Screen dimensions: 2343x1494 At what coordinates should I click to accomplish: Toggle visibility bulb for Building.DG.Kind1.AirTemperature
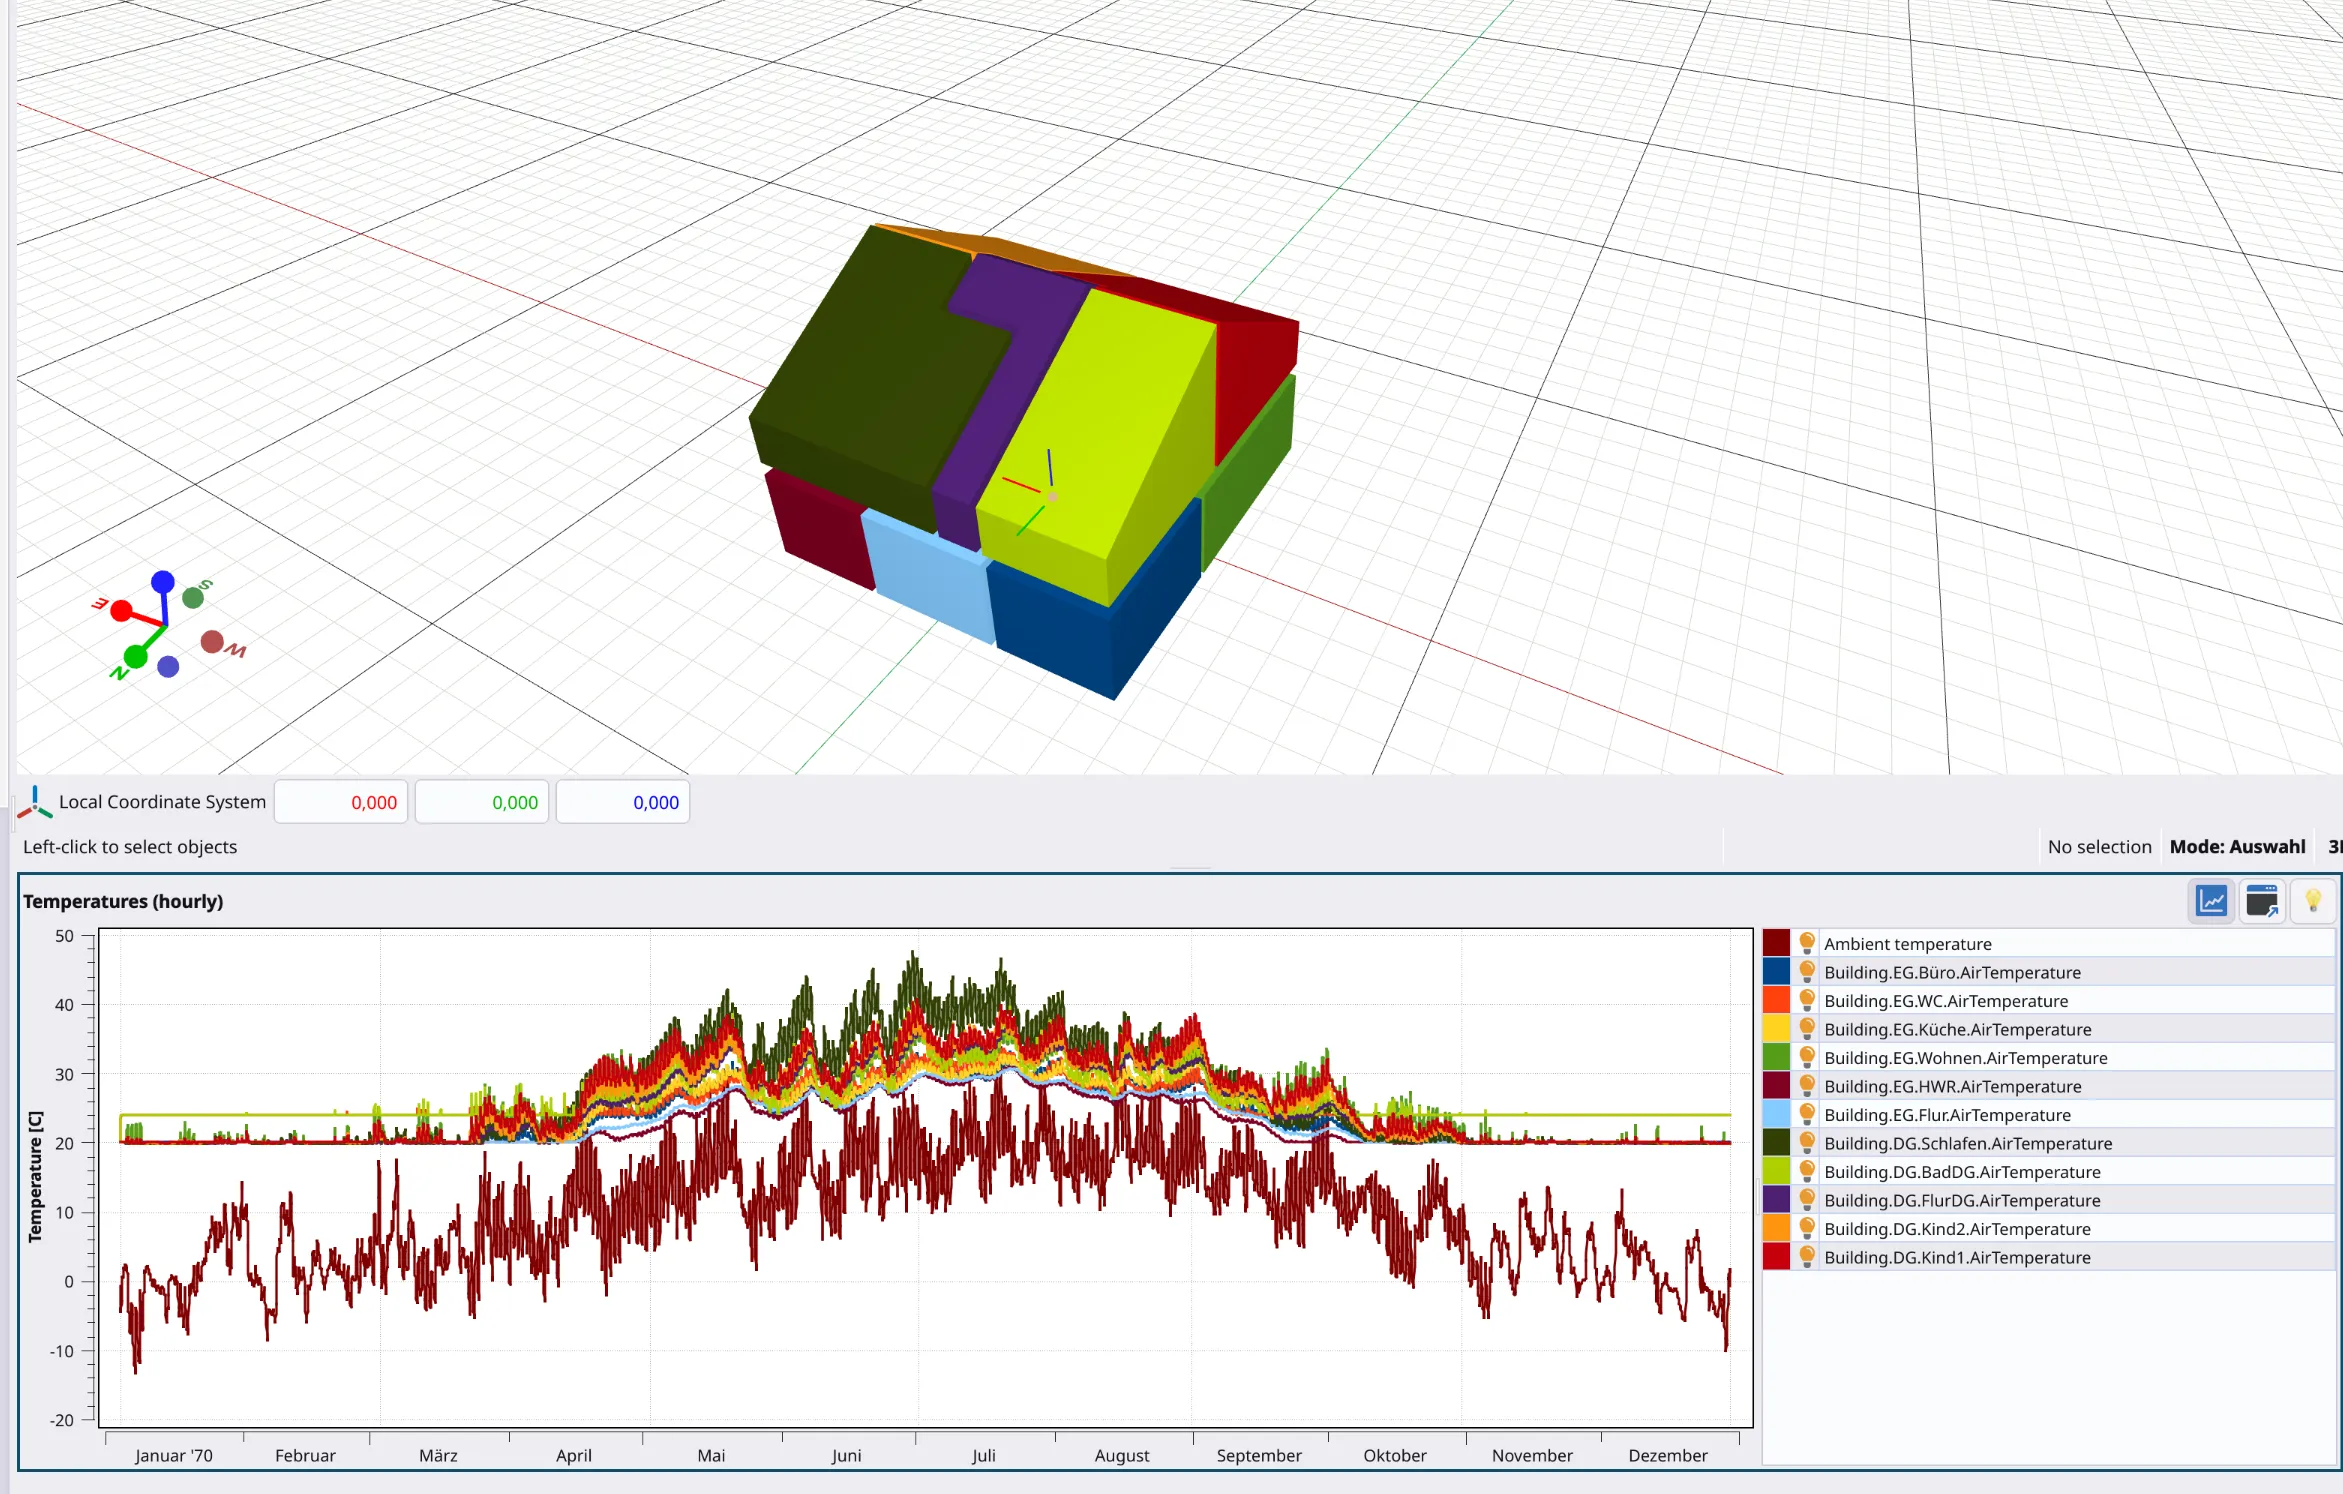tap(1806, 1257)
